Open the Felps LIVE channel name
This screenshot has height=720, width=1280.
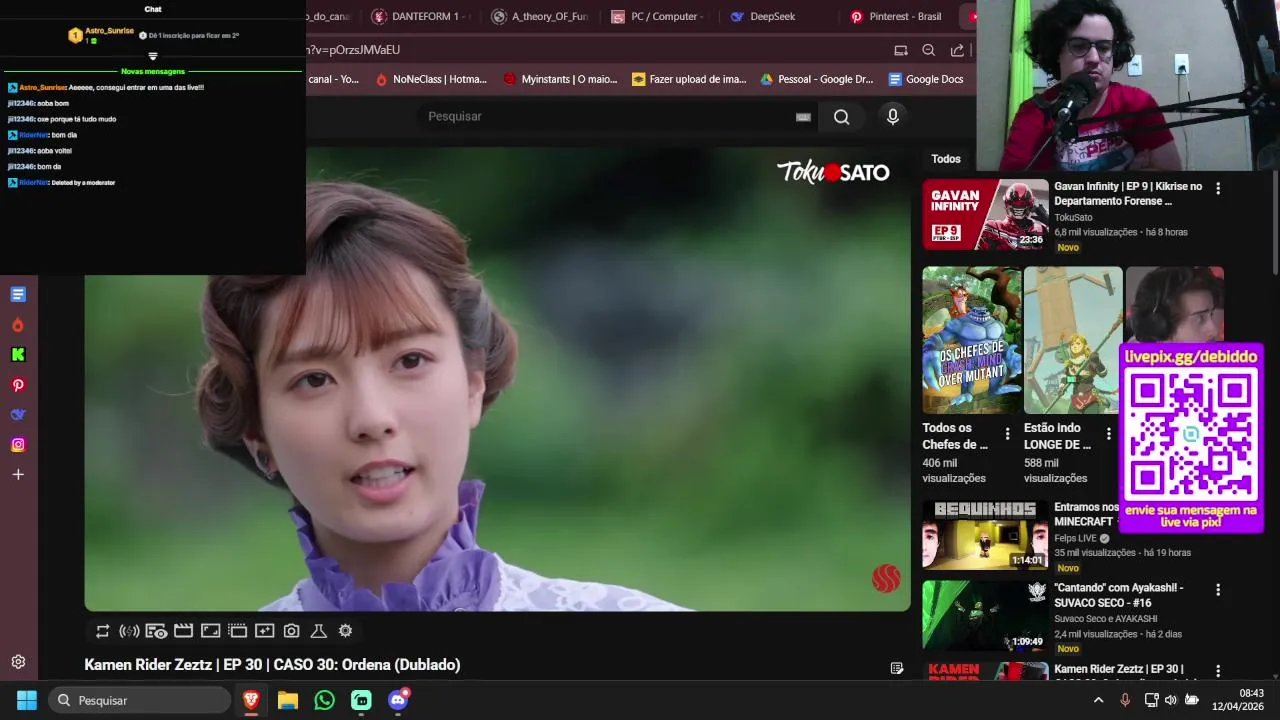[1075, 538]
